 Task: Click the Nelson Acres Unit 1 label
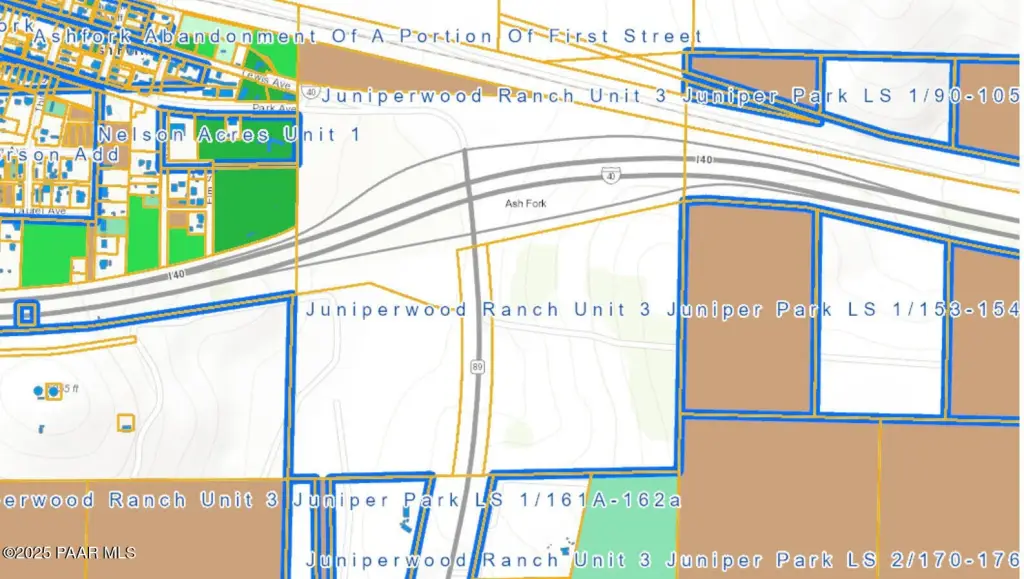229,134
